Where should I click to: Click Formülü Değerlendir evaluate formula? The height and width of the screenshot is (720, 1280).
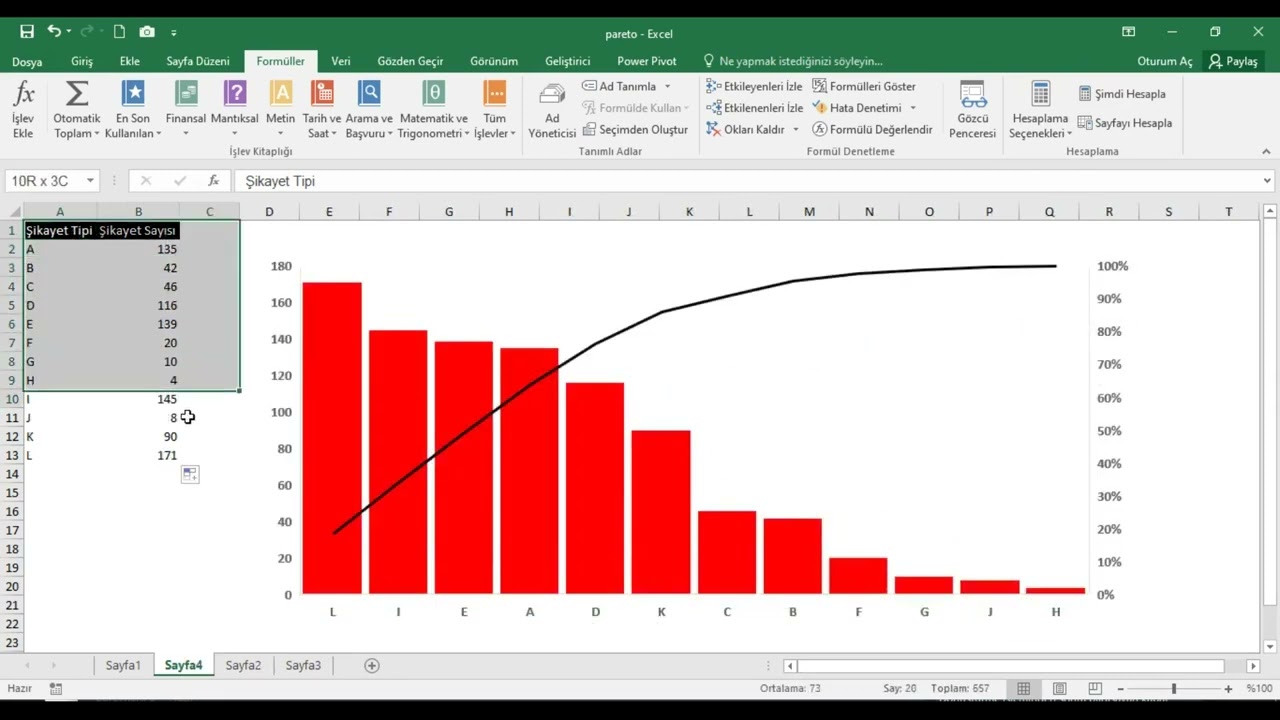[x=872, y=129]
